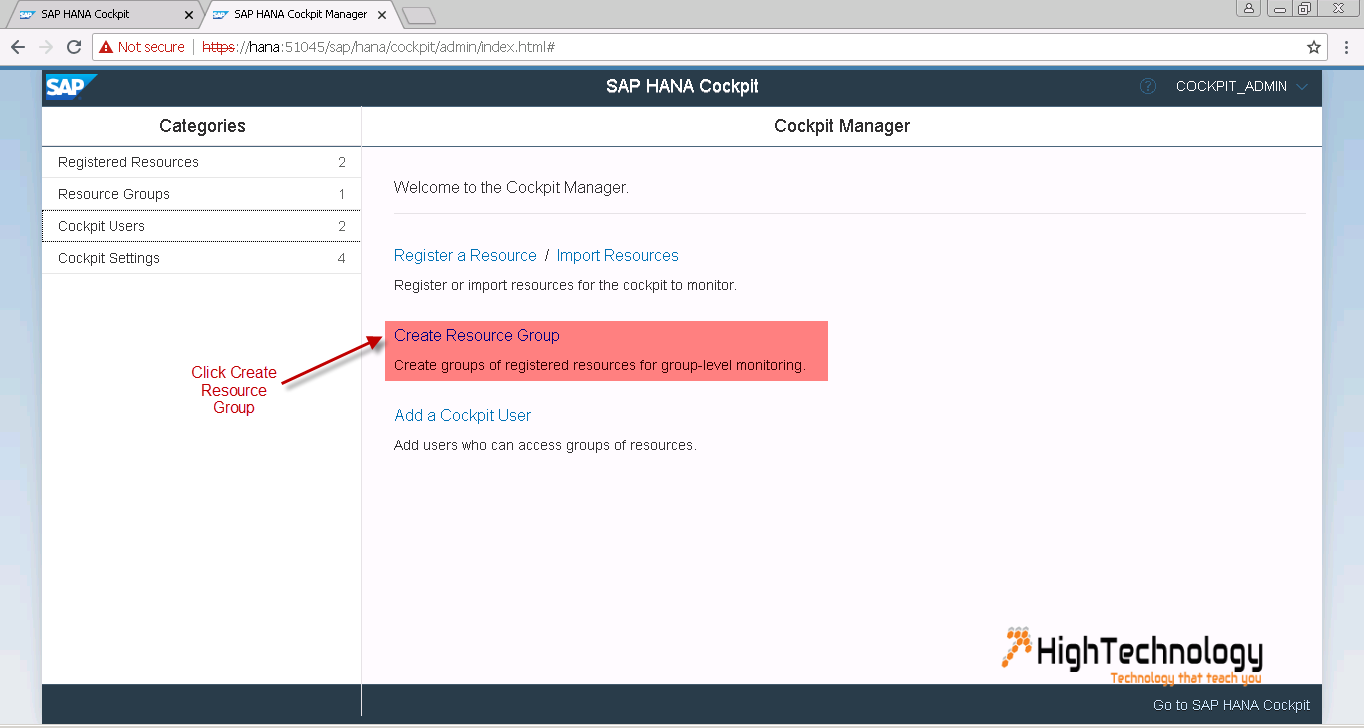This screenshot has height=728, width=1364.
Task: Open the Chrome three-dot menu
Action: 1346,47
